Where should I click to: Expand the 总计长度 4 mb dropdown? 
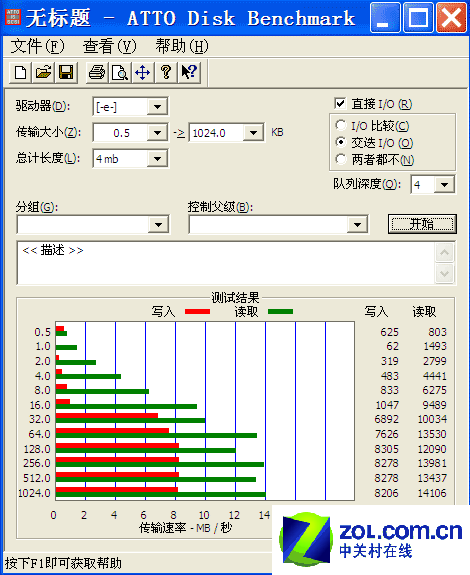pyautogui.click(x=158, y=159)
